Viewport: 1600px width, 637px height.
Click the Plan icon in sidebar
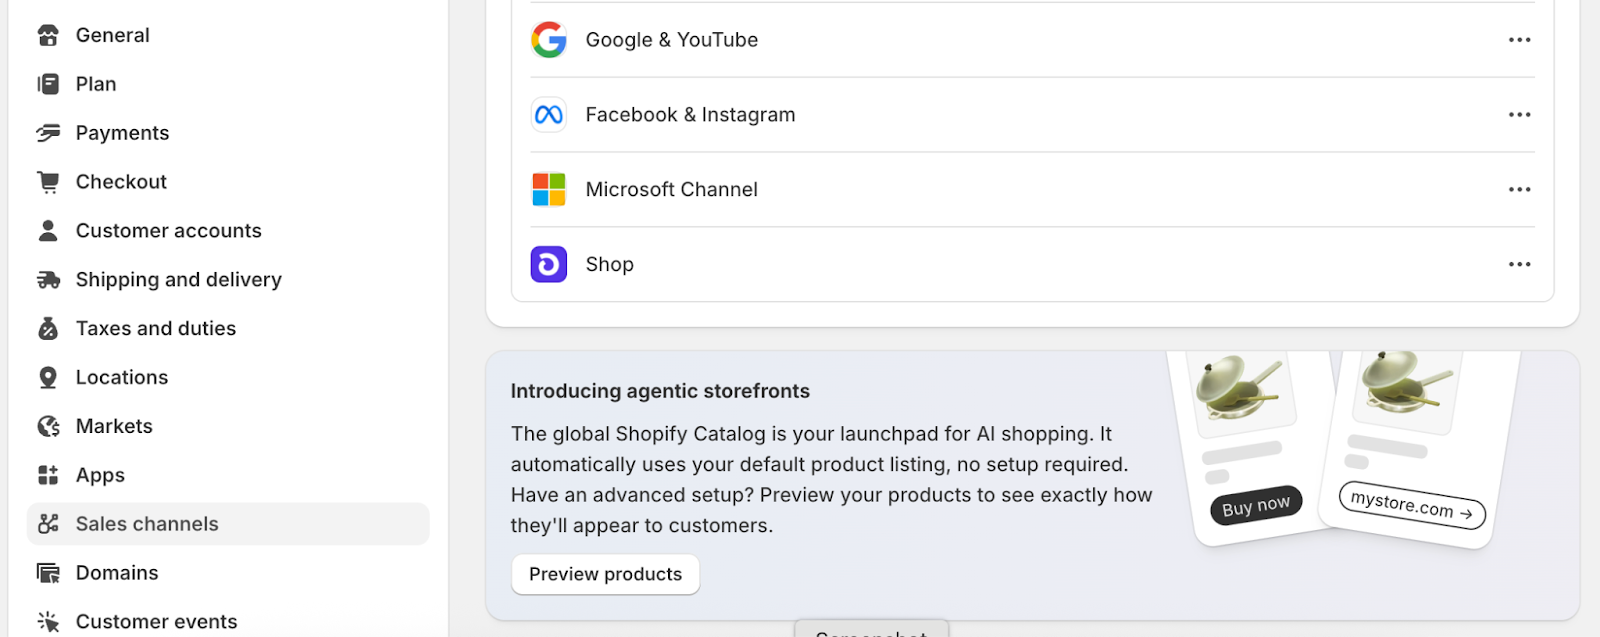point(48,84)
